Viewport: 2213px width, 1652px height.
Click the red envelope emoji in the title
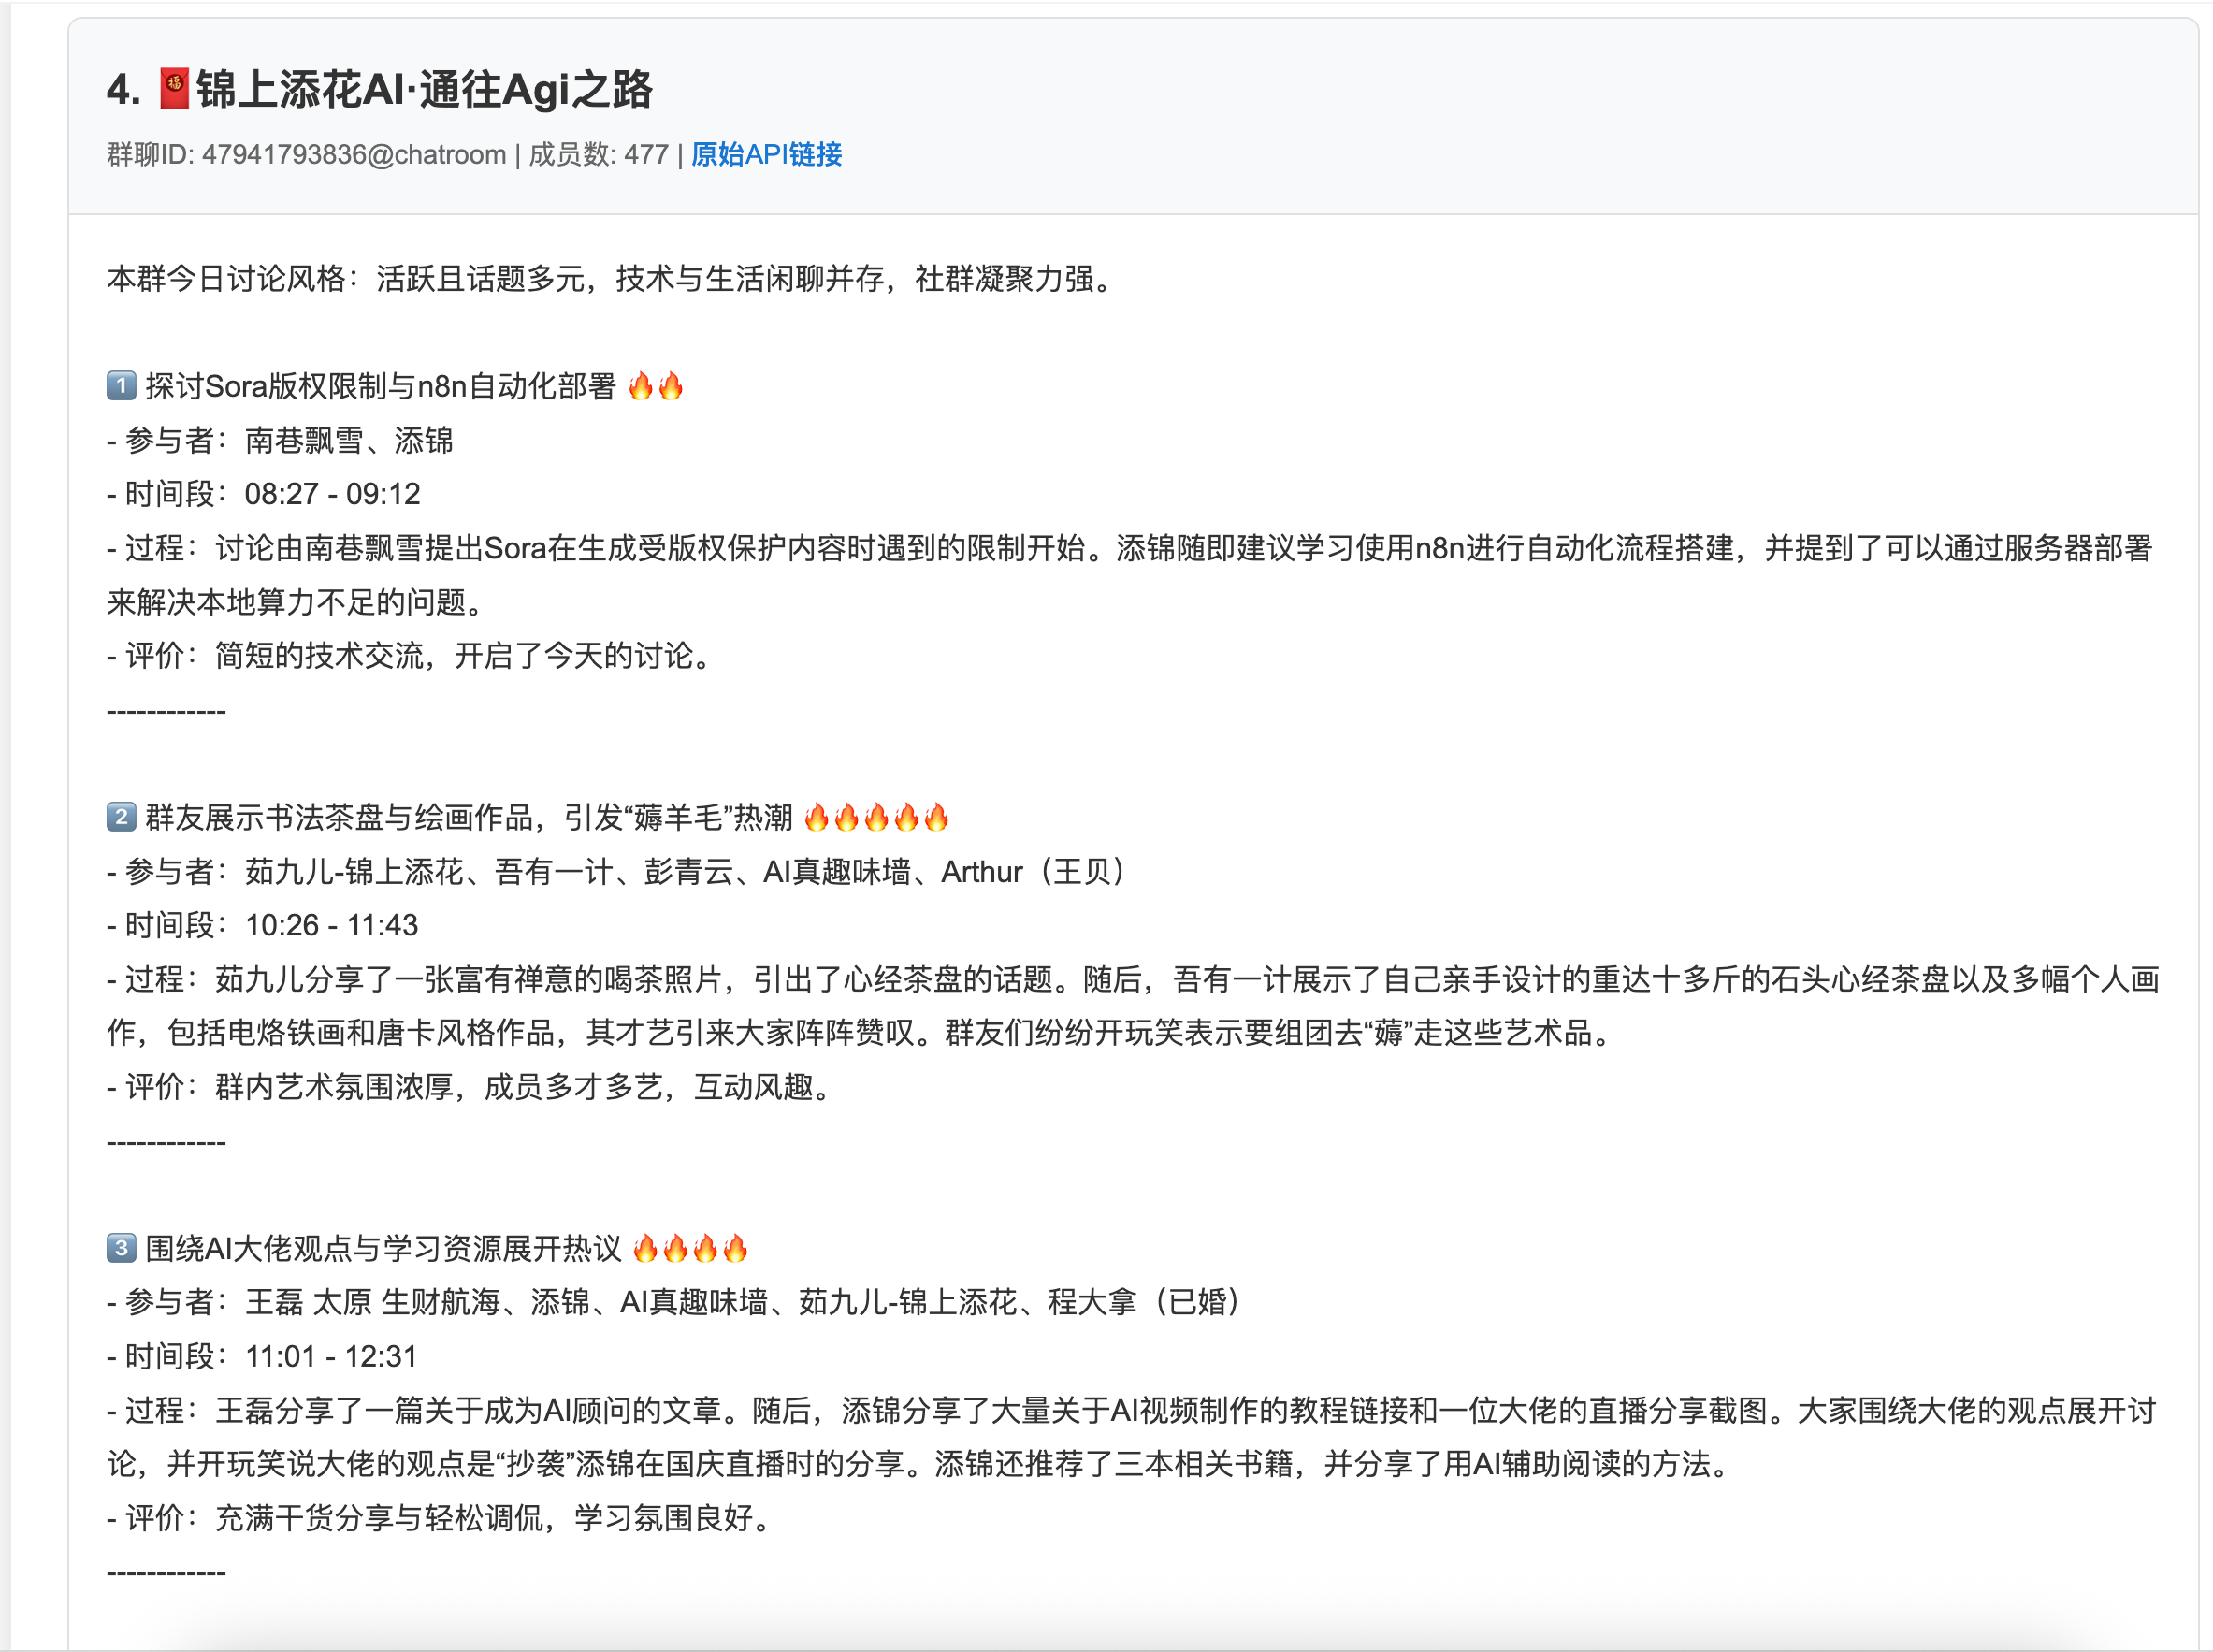[174, 89]
